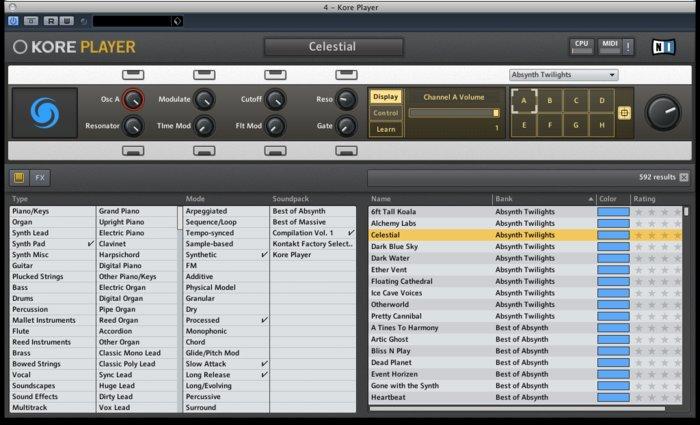Click the button above the Osc A knob
The width and height of the screenshot is (700, 425).
click(x=133, y=75)
